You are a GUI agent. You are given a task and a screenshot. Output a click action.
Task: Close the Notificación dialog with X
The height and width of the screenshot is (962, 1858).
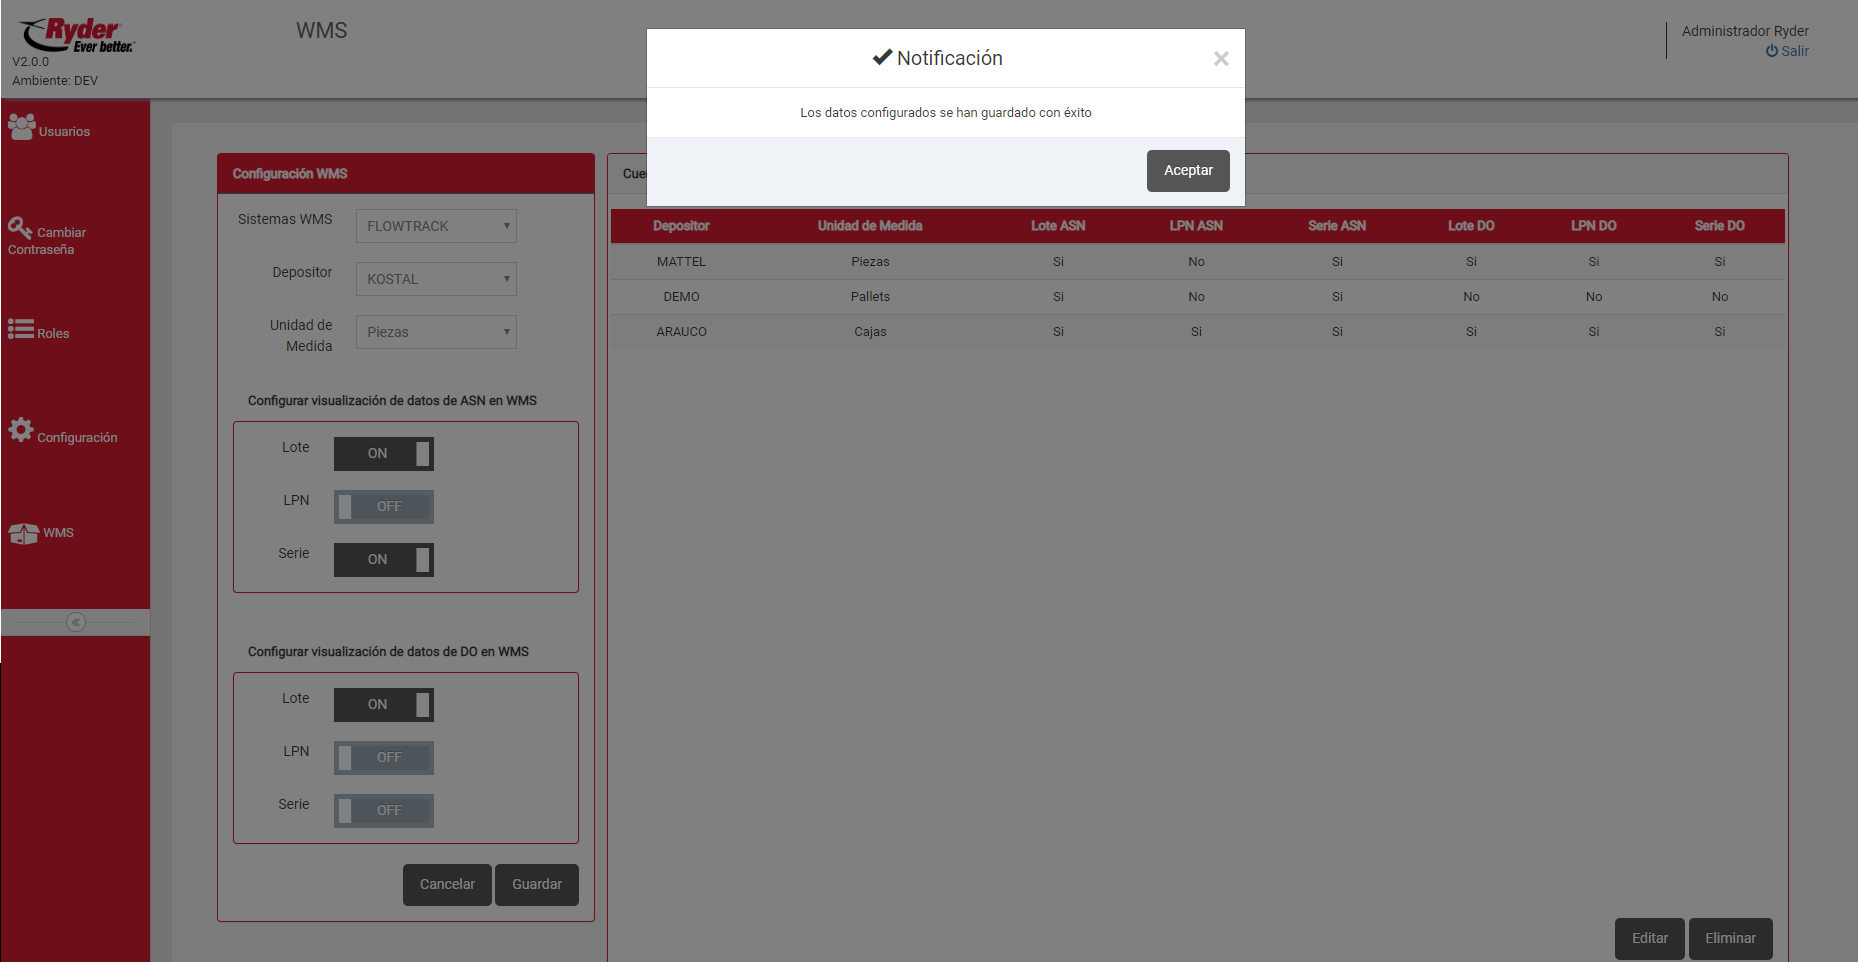pos(1221,59)
